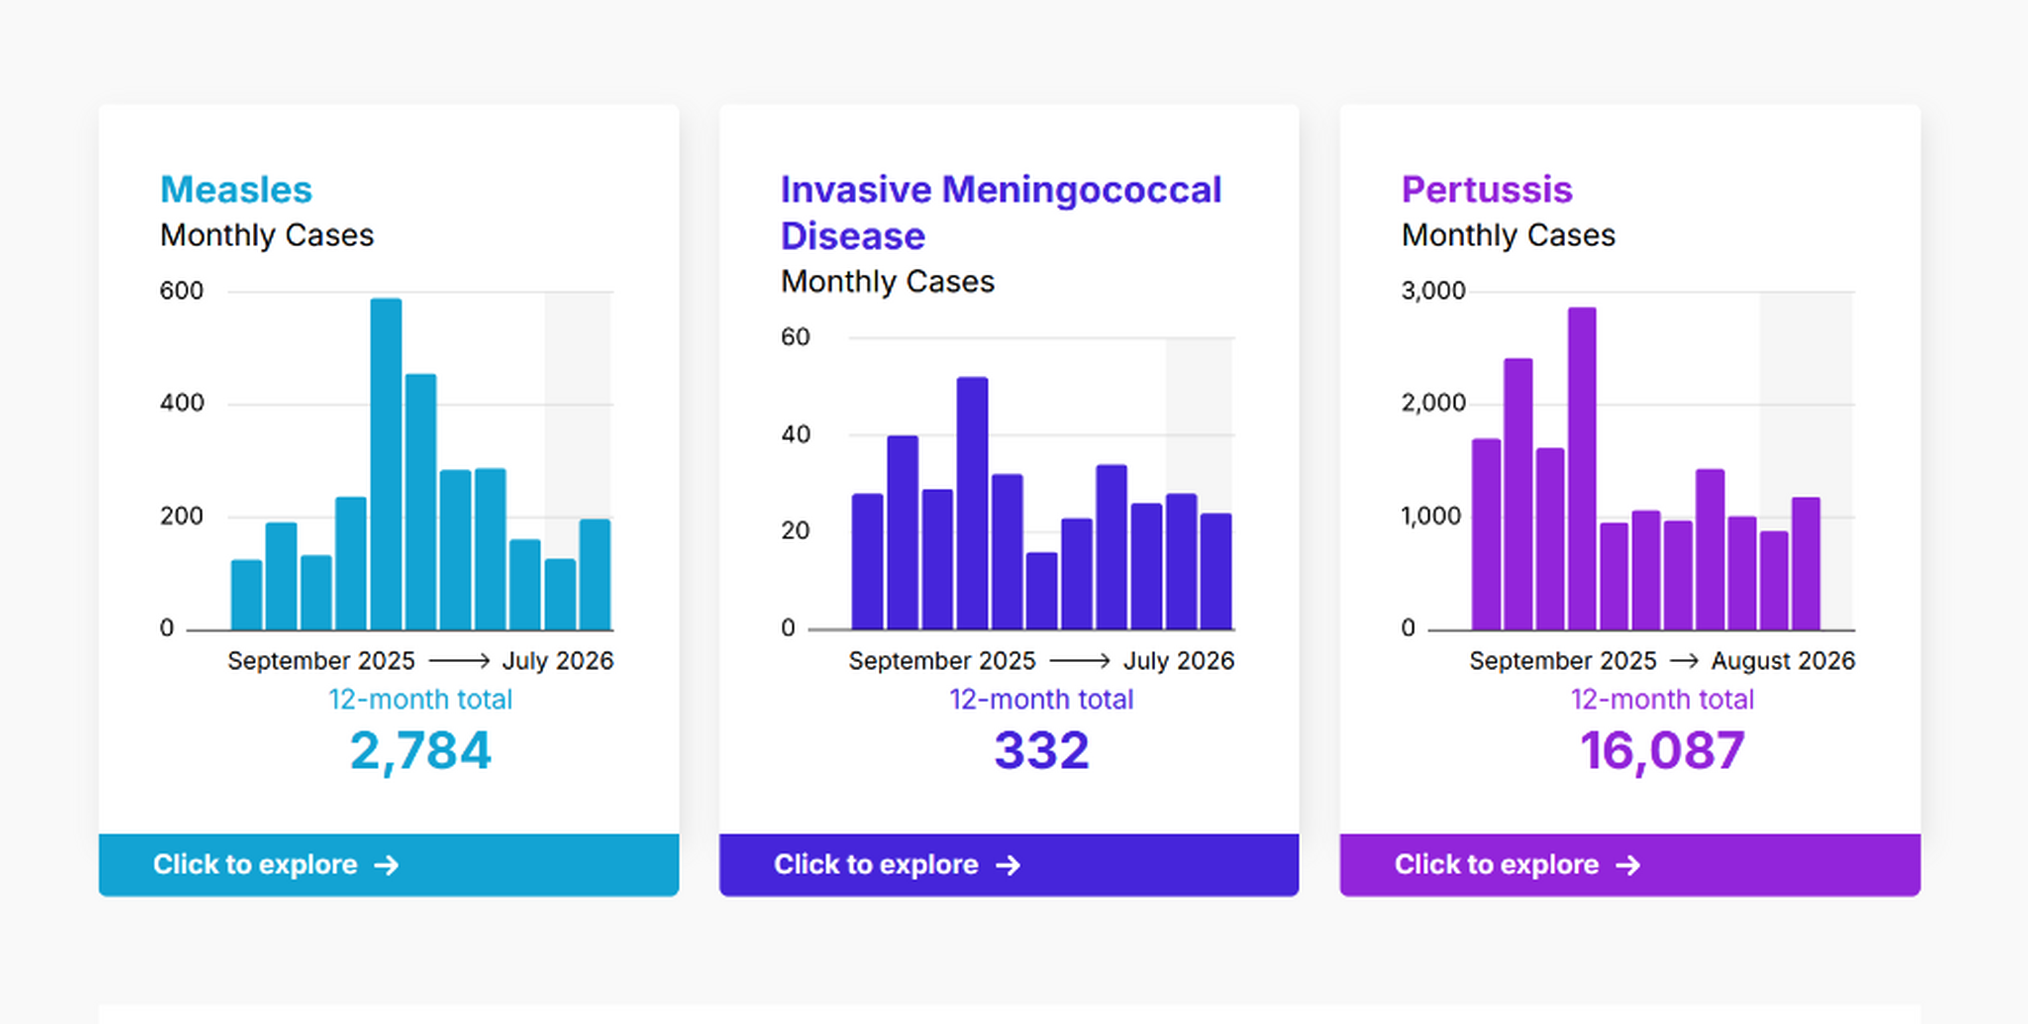This screenshot has width=2028, height=1024.
Task: Click the '12-month total' label under Measles
Action: [420, 699]
